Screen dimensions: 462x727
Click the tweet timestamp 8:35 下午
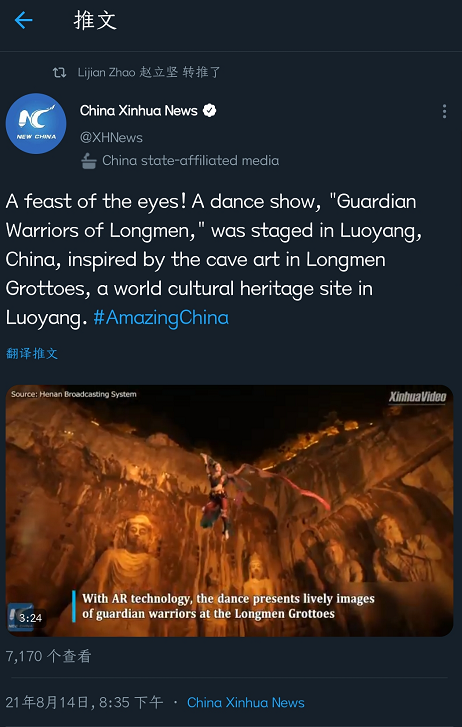point(131,702)
